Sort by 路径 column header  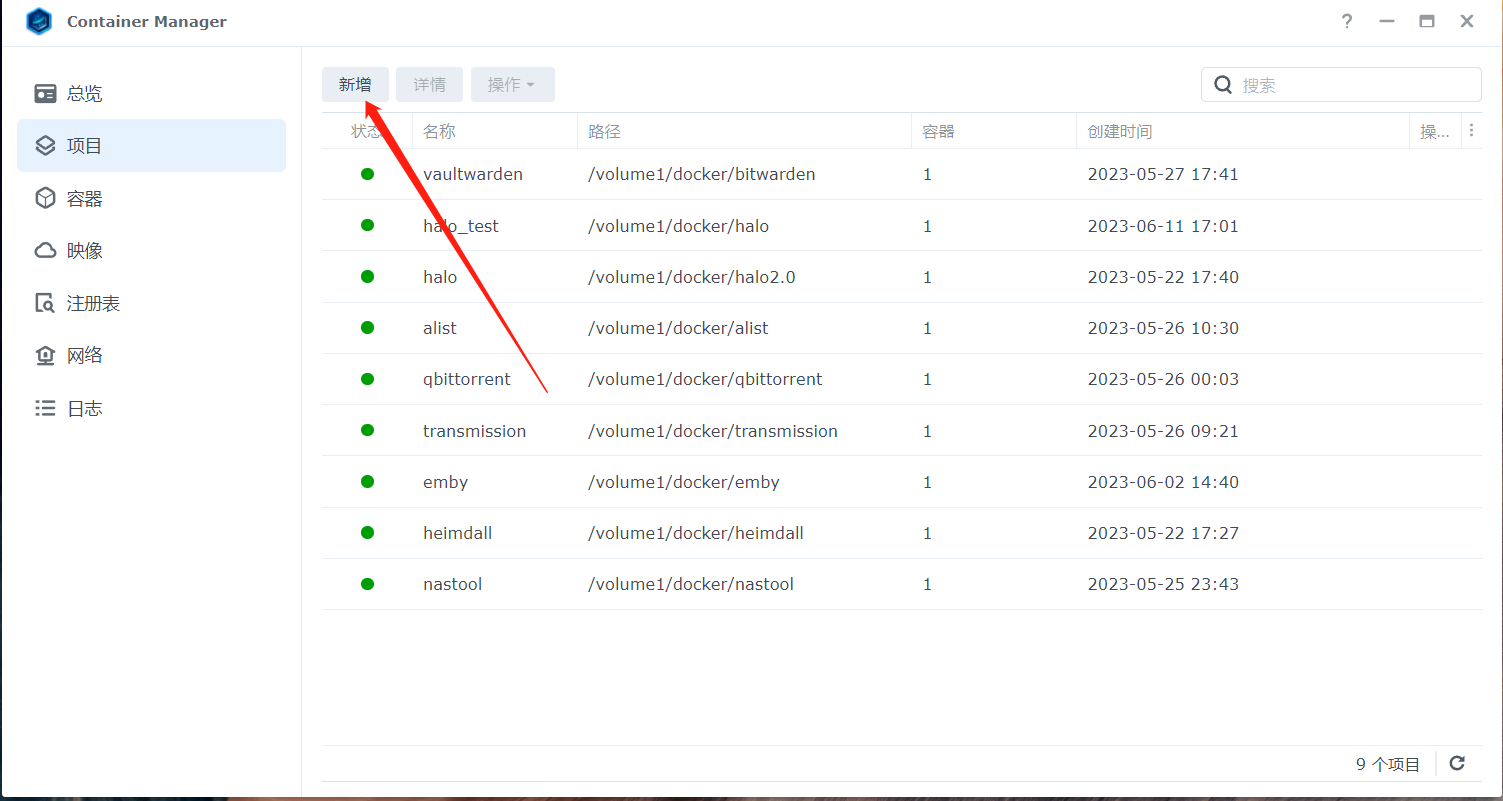[744, 131]
